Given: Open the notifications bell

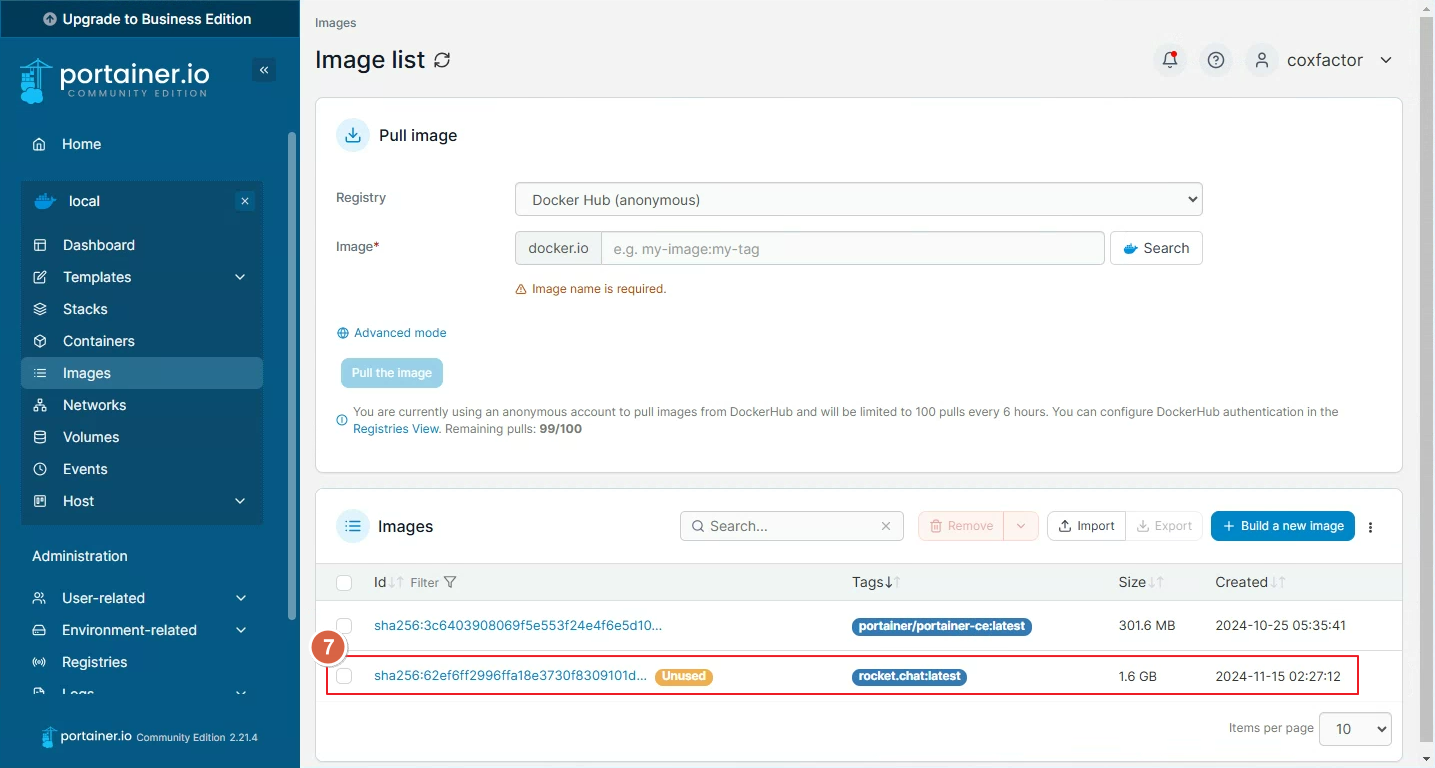Looking at the screenshot, I should [1170, 60].
